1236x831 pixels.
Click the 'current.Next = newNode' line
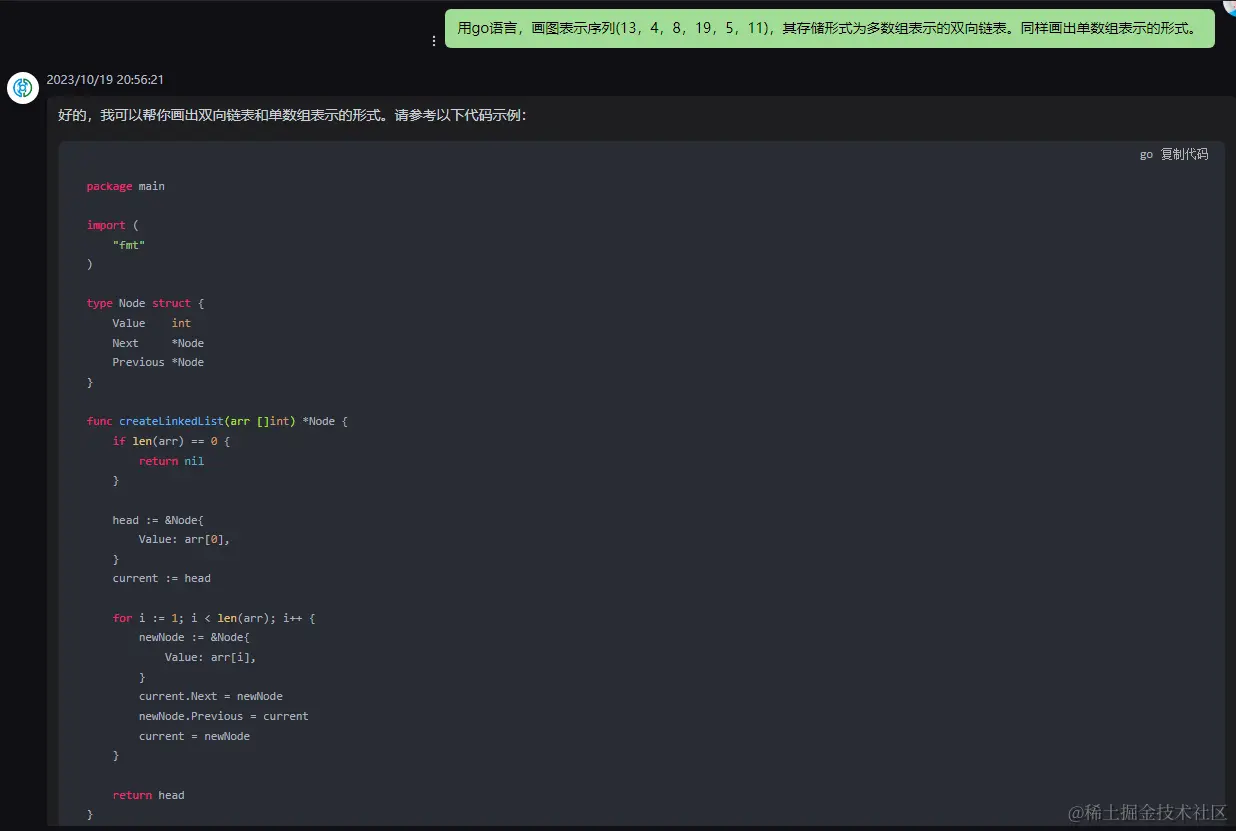(x=211, y=696)
